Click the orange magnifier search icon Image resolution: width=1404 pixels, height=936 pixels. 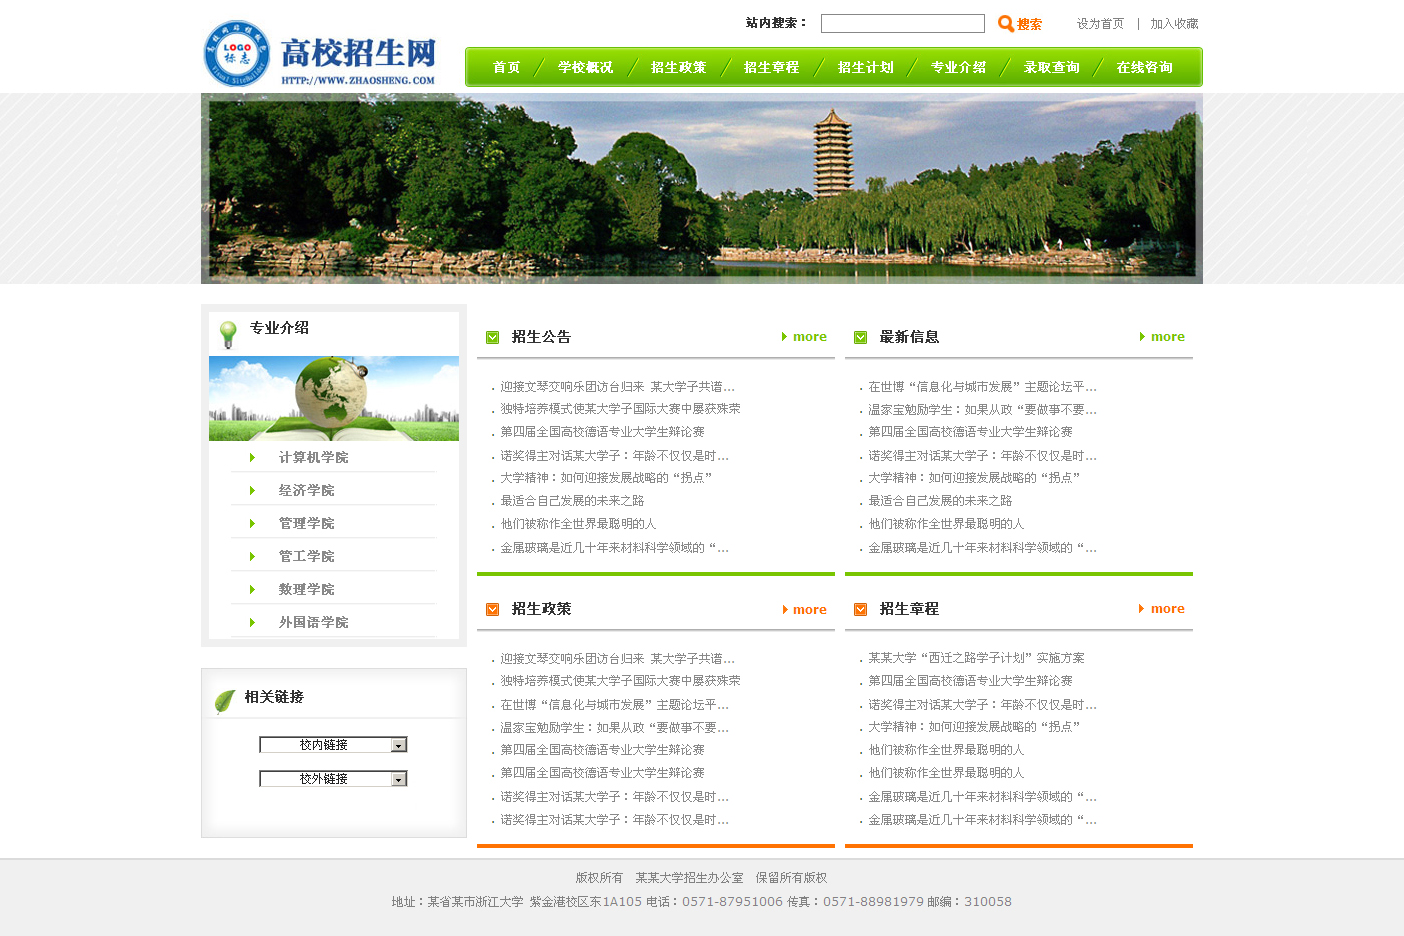point(1006,24)
